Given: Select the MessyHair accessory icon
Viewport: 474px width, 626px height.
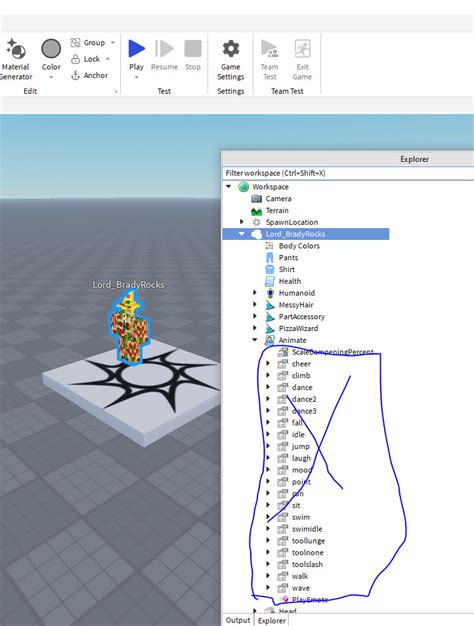Looking at the screenshot, I should (270, 305).
